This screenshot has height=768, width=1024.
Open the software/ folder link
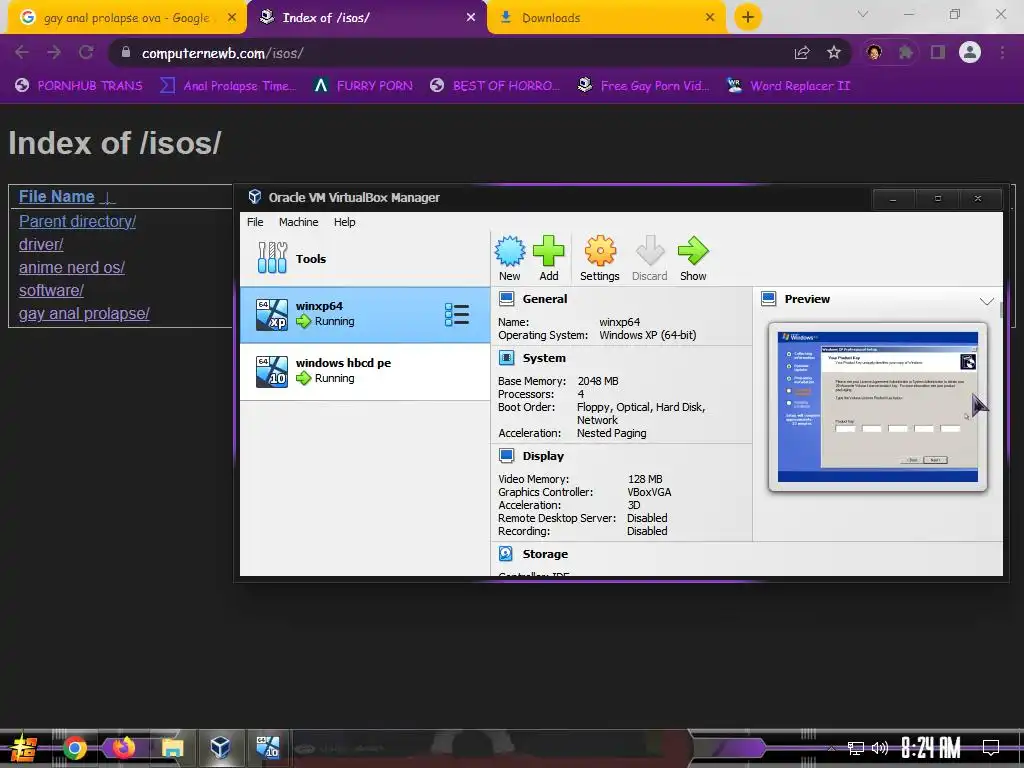pyautogui.click(x=51, y=290)
